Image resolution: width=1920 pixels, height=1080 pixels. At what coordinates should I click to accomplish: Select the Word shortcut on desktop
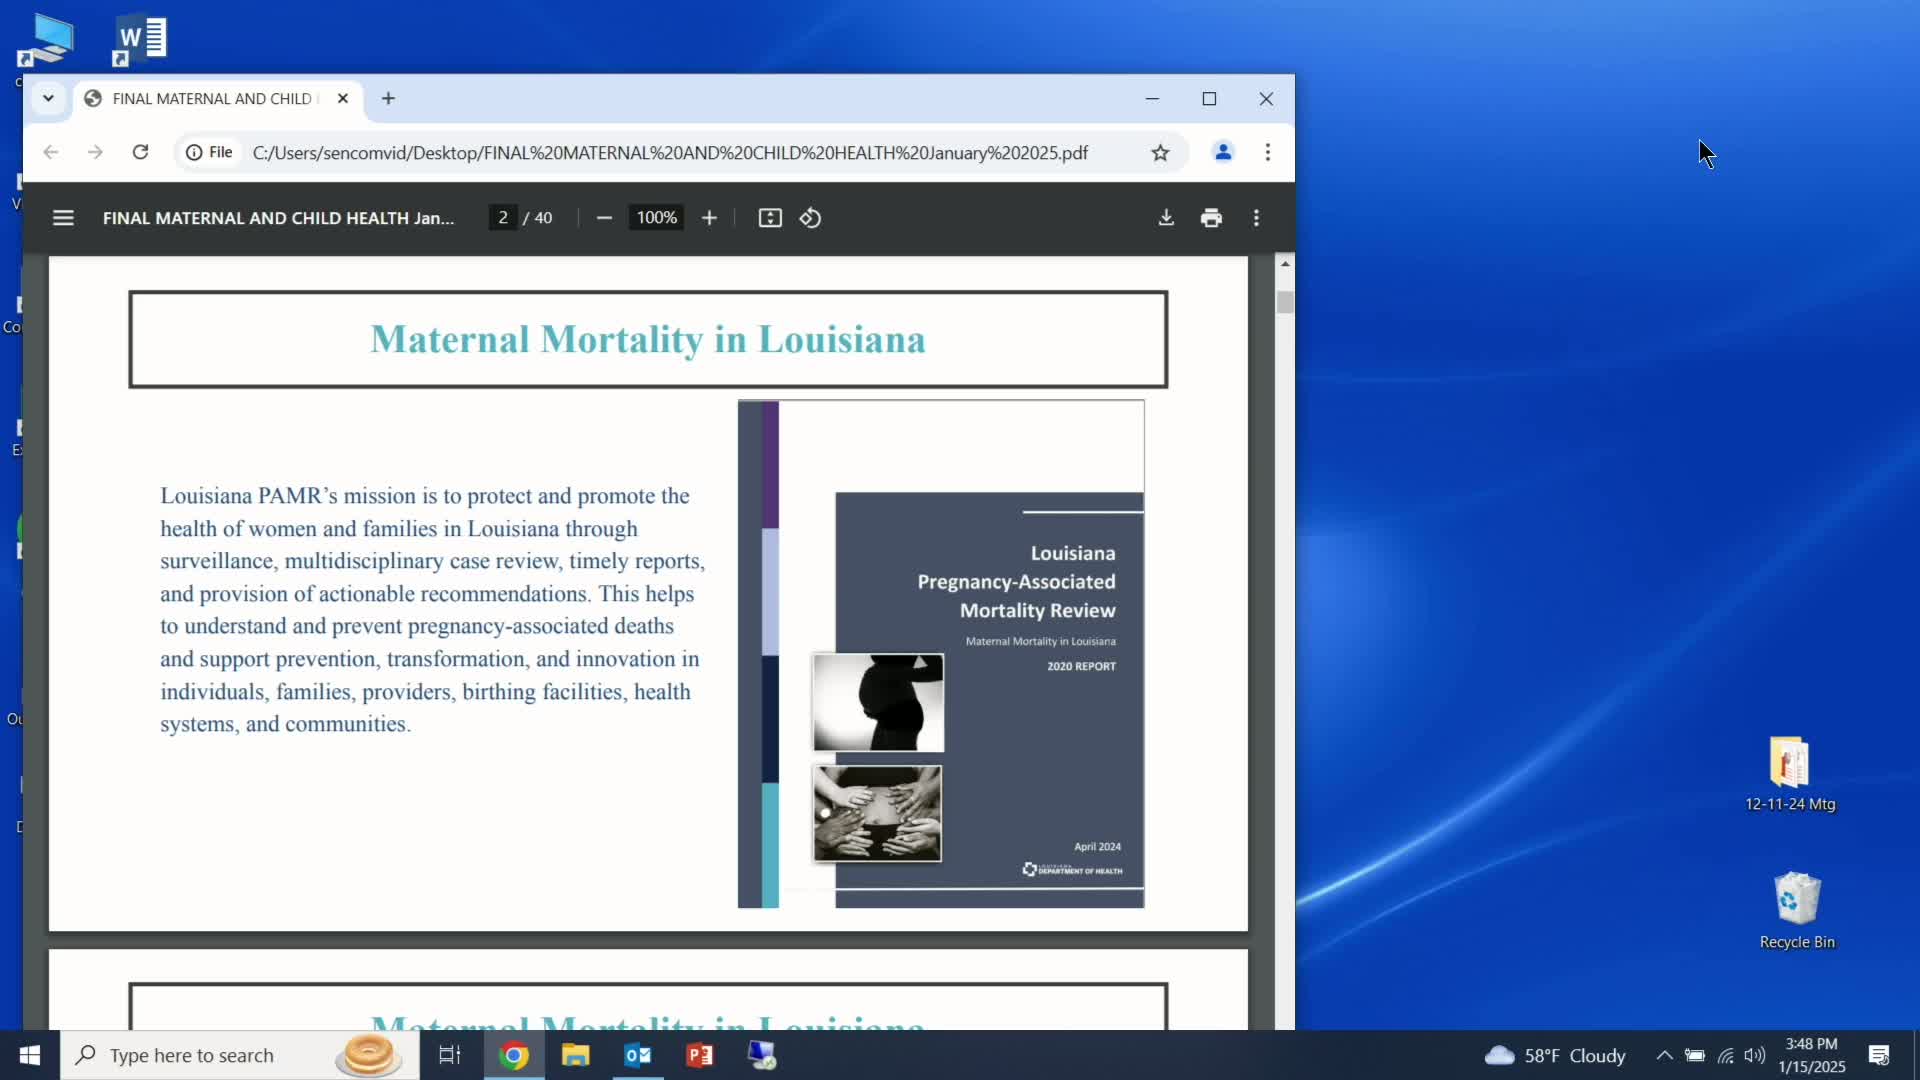click(139, 40)
